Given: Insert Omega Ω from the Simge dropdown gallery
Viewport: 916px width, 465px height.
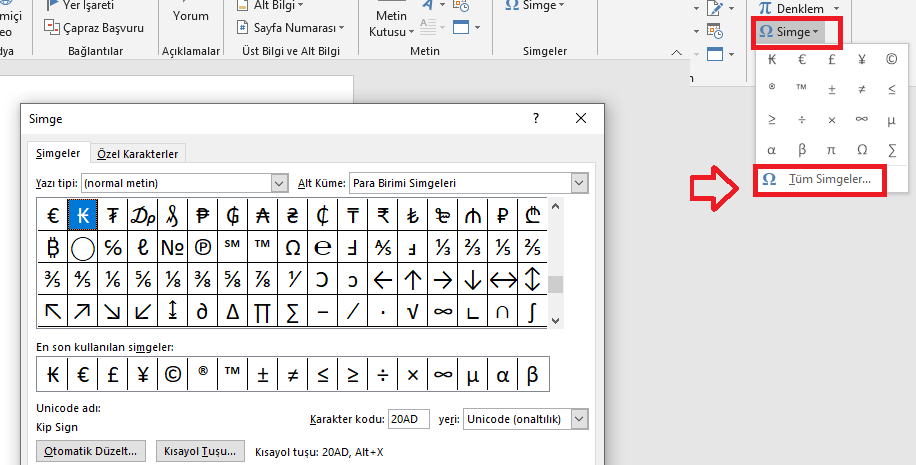Looking at the screenshot, I should tap(862, 150).
